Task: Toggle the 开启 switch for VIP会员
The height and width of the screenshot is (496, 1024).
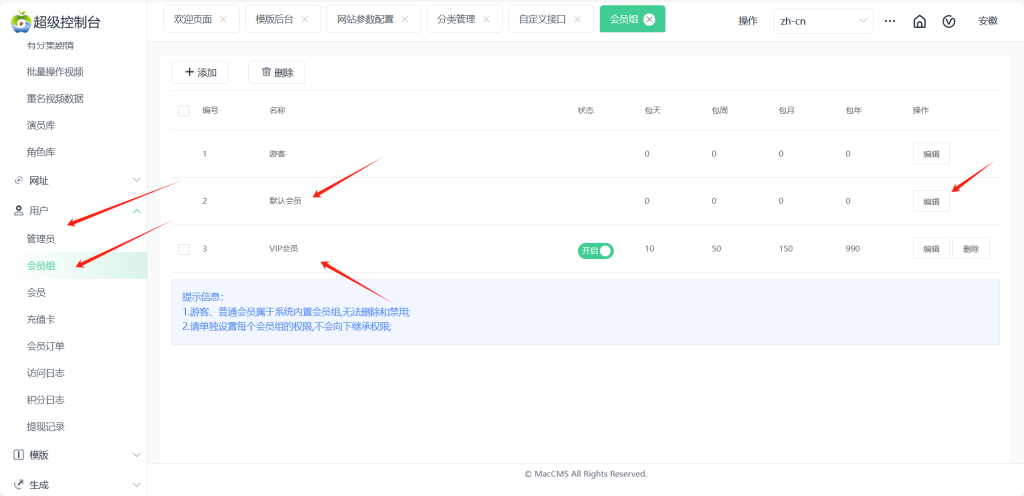Action: [596, 251]
